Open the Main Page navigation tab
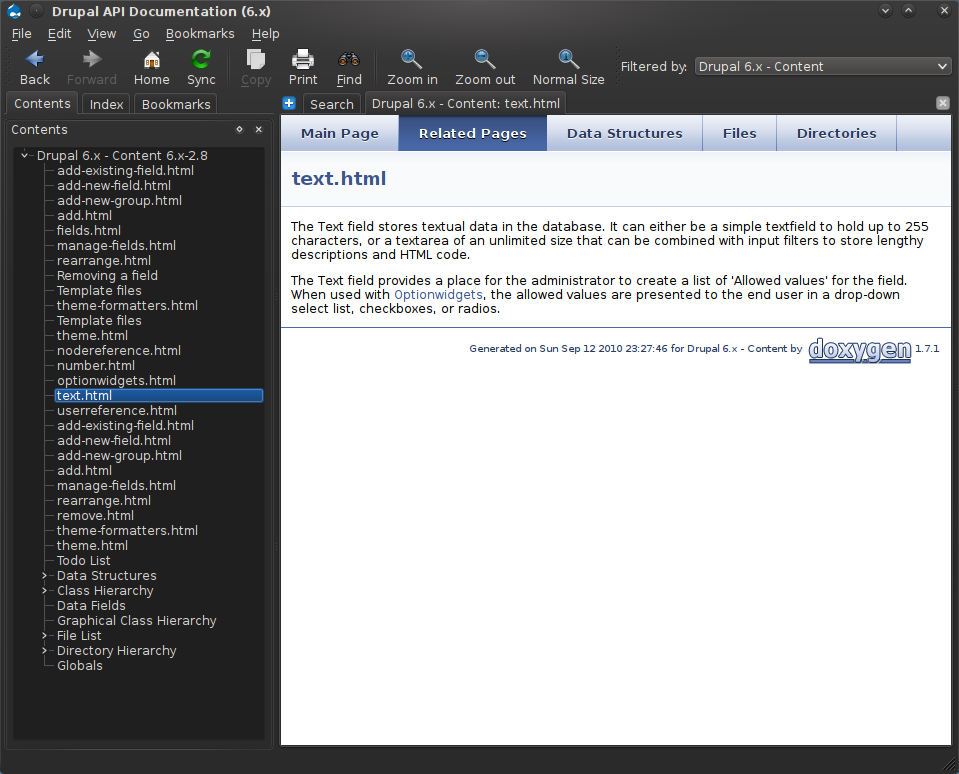 [x=340, y=133]
